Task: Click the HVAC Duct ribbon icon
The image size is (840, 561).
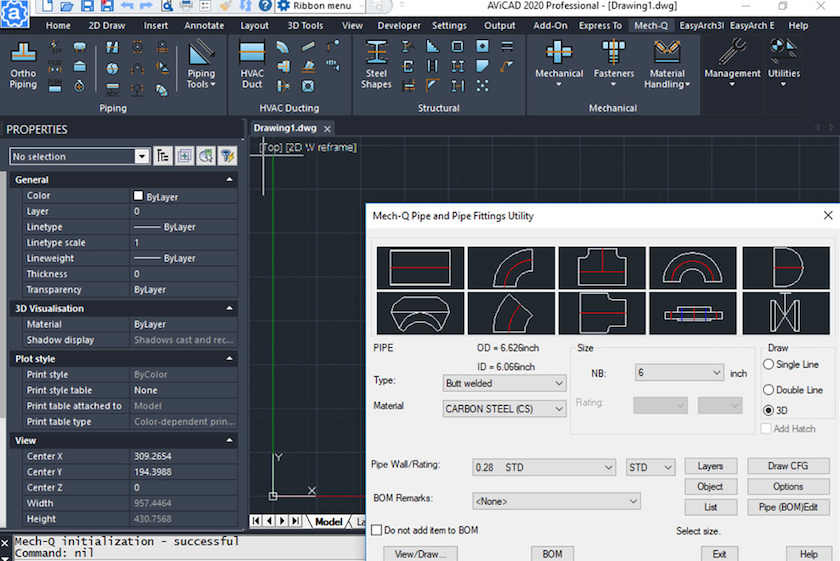Action: pyautogui.click(x=252, y=63)
